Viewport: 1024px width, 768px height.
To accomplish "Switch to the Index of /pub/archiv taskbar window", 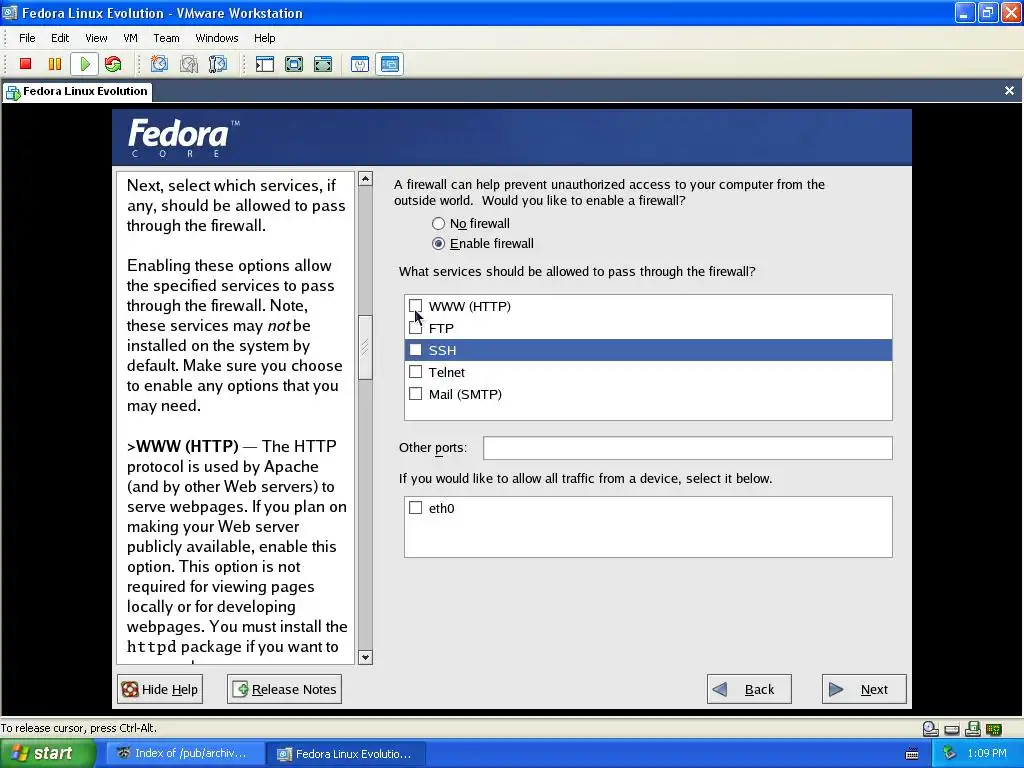I will click(x=185, y=754).
